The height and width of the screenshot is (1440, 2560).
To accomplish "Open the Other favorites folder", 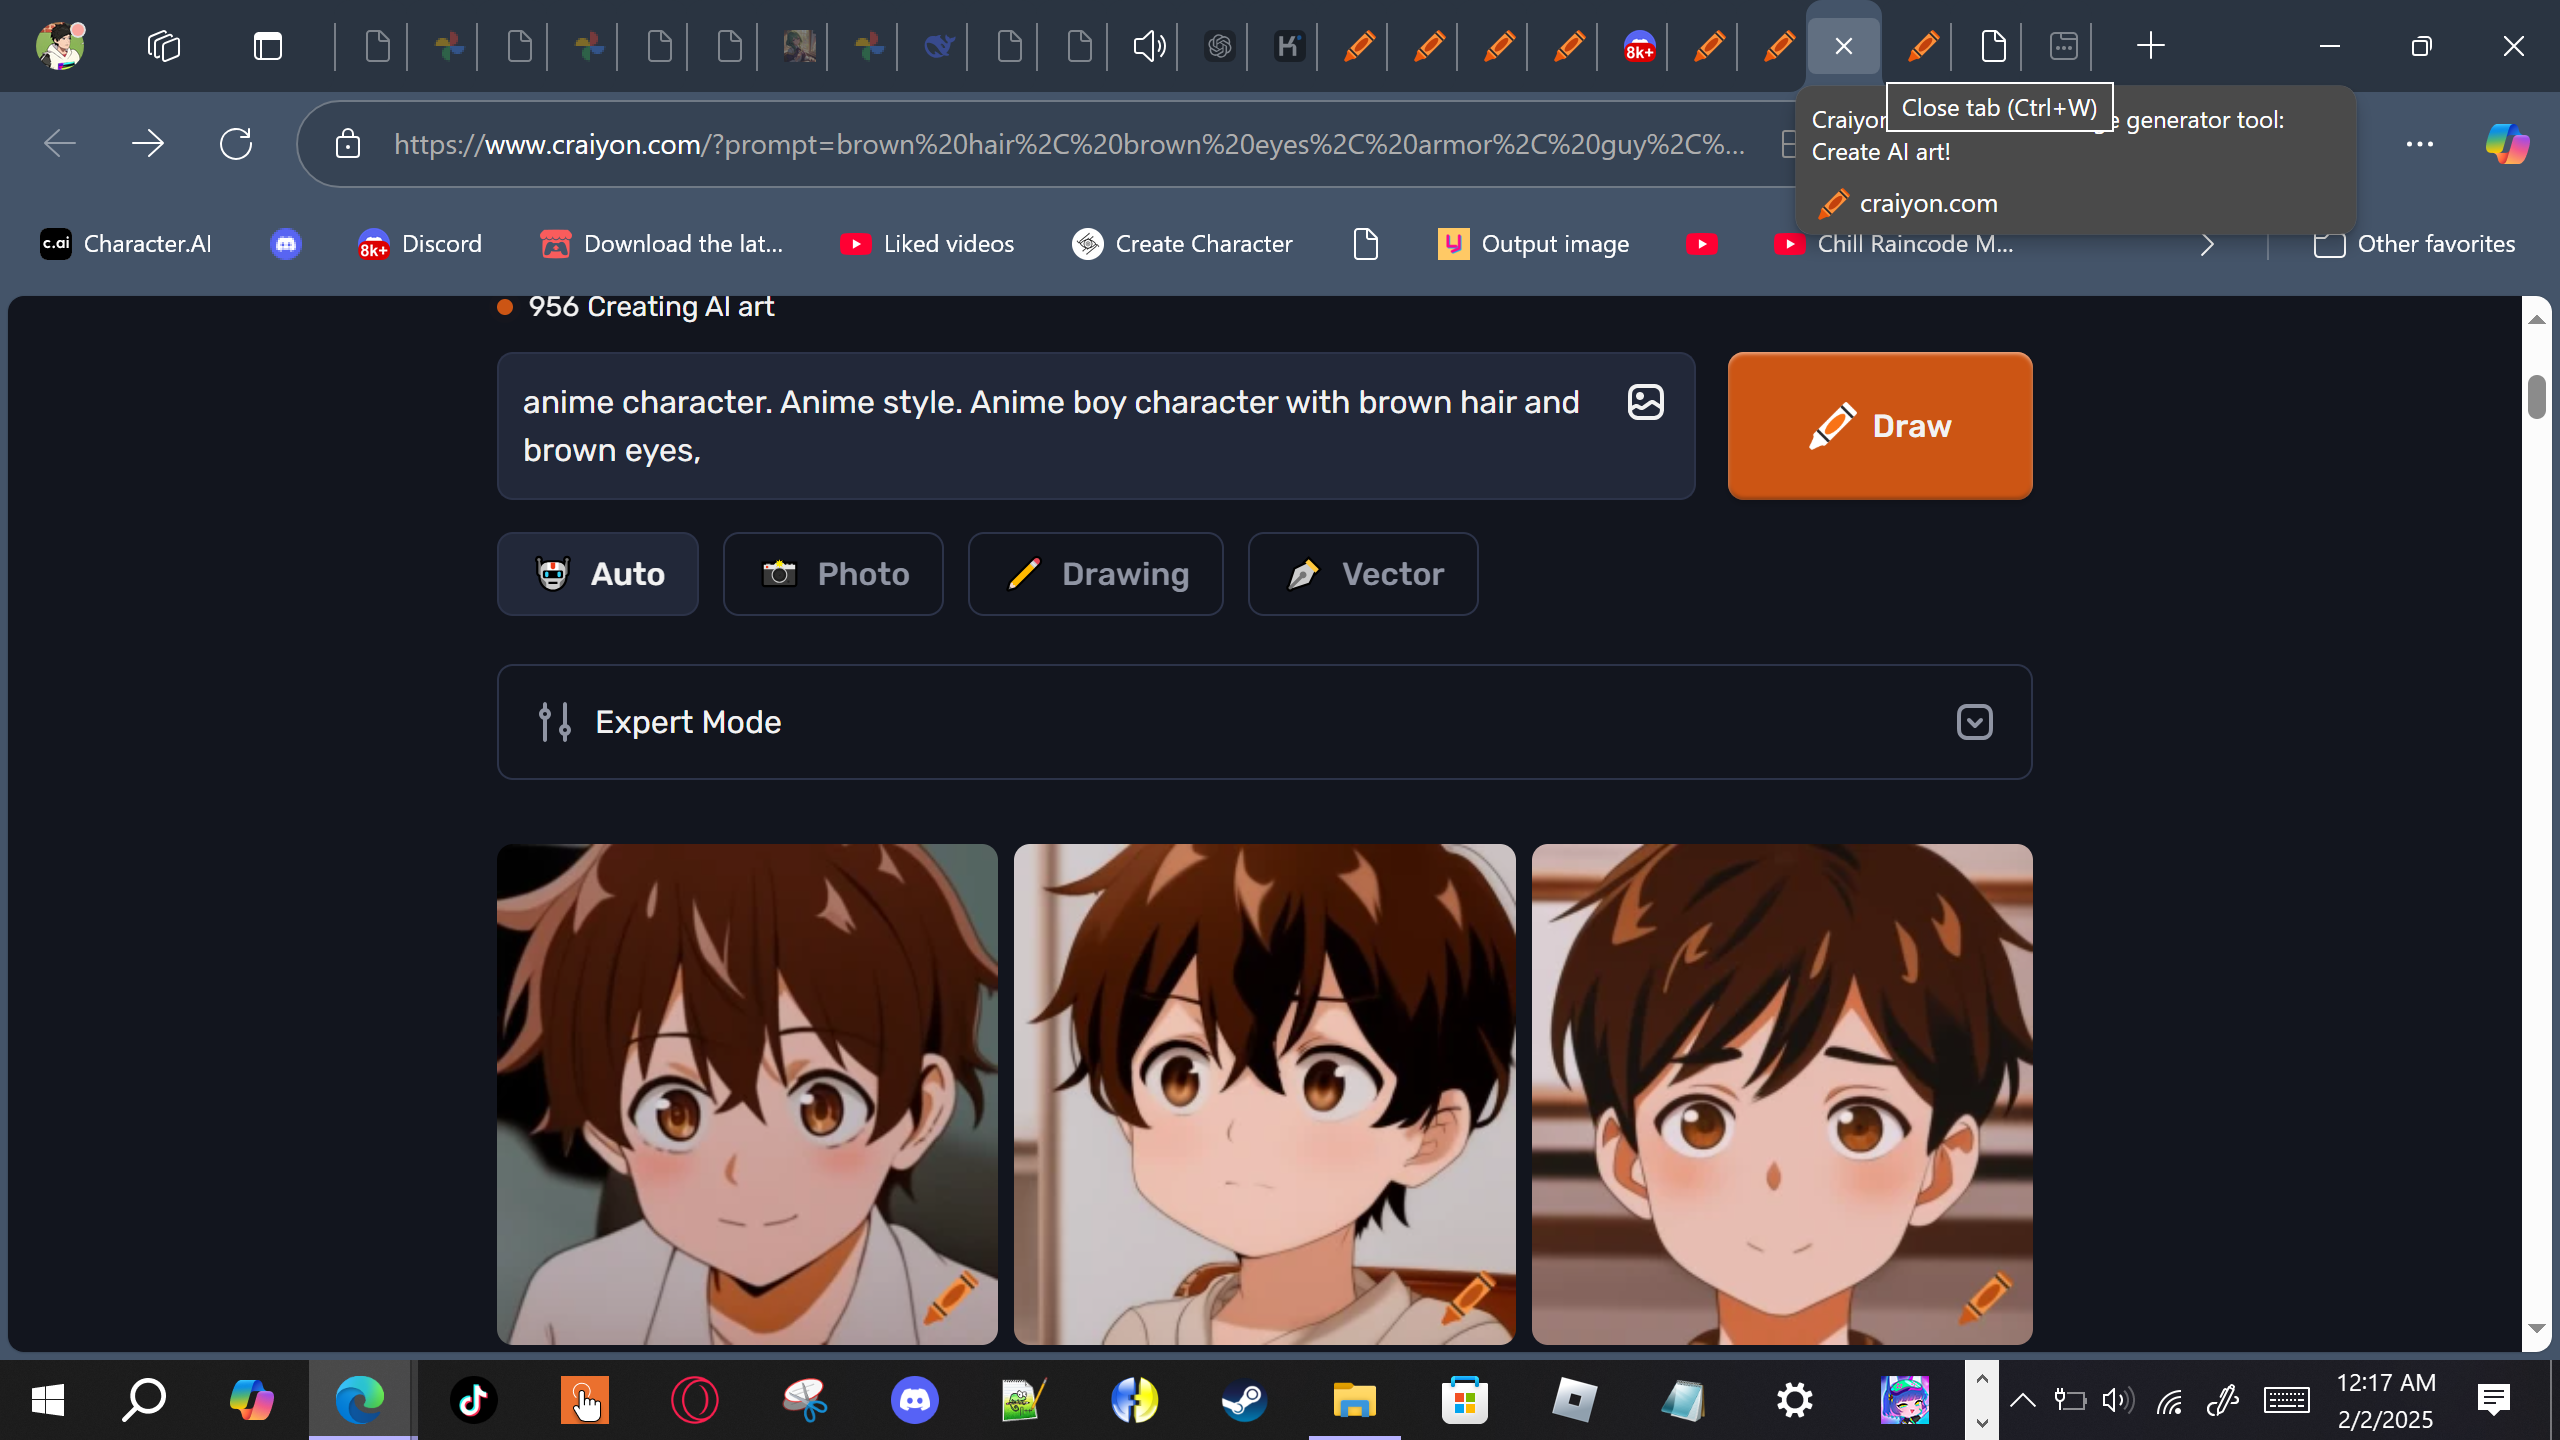I will (2414, 244).
